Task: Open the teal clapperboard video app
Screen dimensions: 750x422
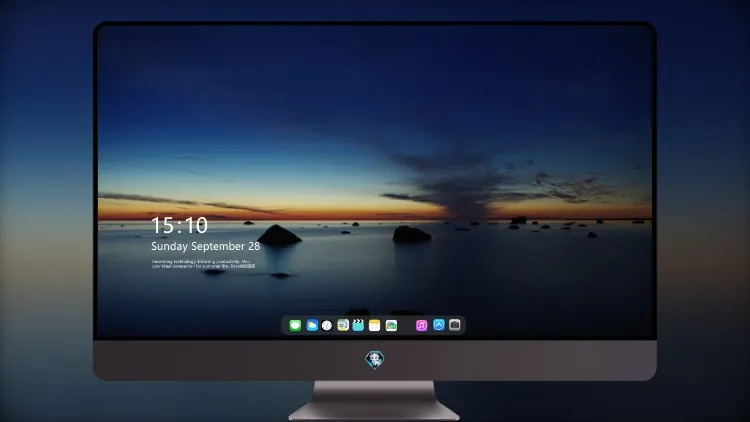Action: tap(358, 325)
